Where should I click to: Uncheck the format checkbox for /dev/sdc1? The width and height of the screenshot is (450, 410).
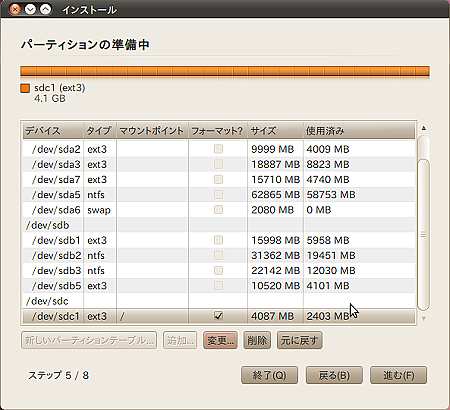[218, 315]
